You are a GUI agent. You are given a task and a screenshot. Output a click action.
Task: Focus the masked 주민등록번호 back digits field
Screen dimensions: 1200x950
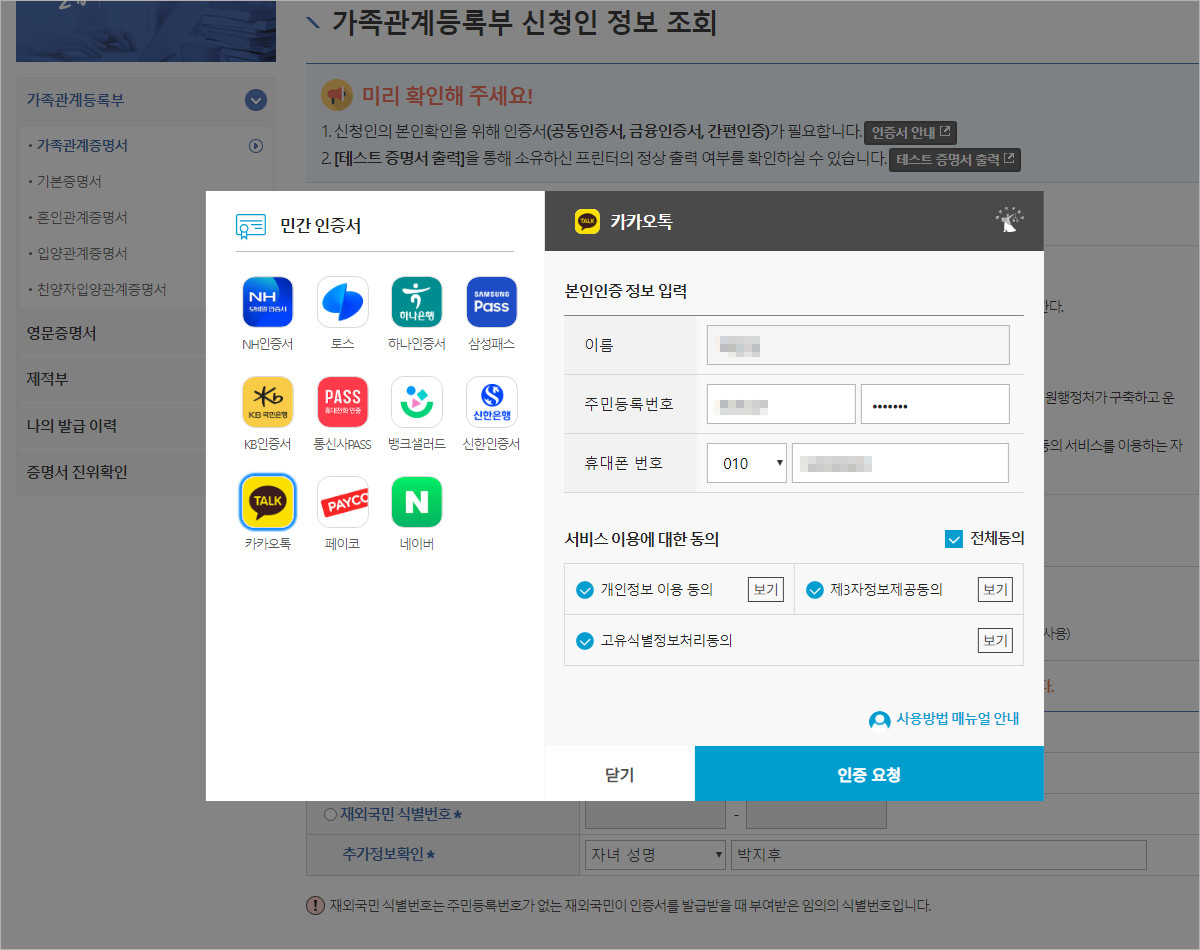[935, 404]
